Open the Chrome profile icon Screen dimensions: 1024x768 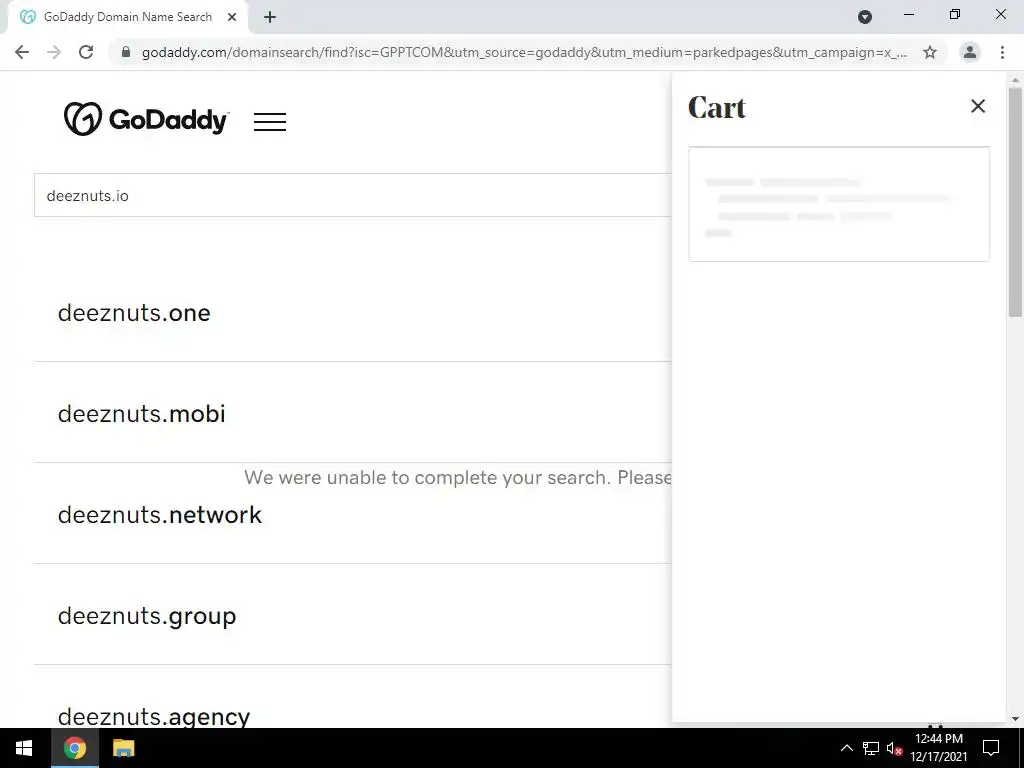pyautogui.click(x=970, y=52)
